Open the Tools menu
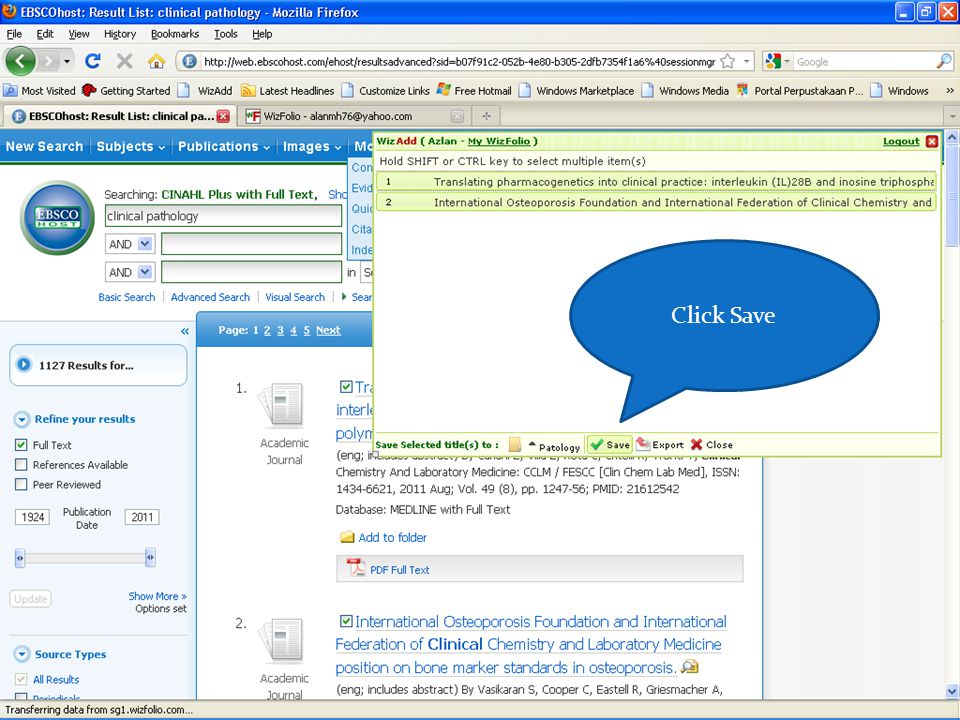Screen dimensions: 960x720 226,34
